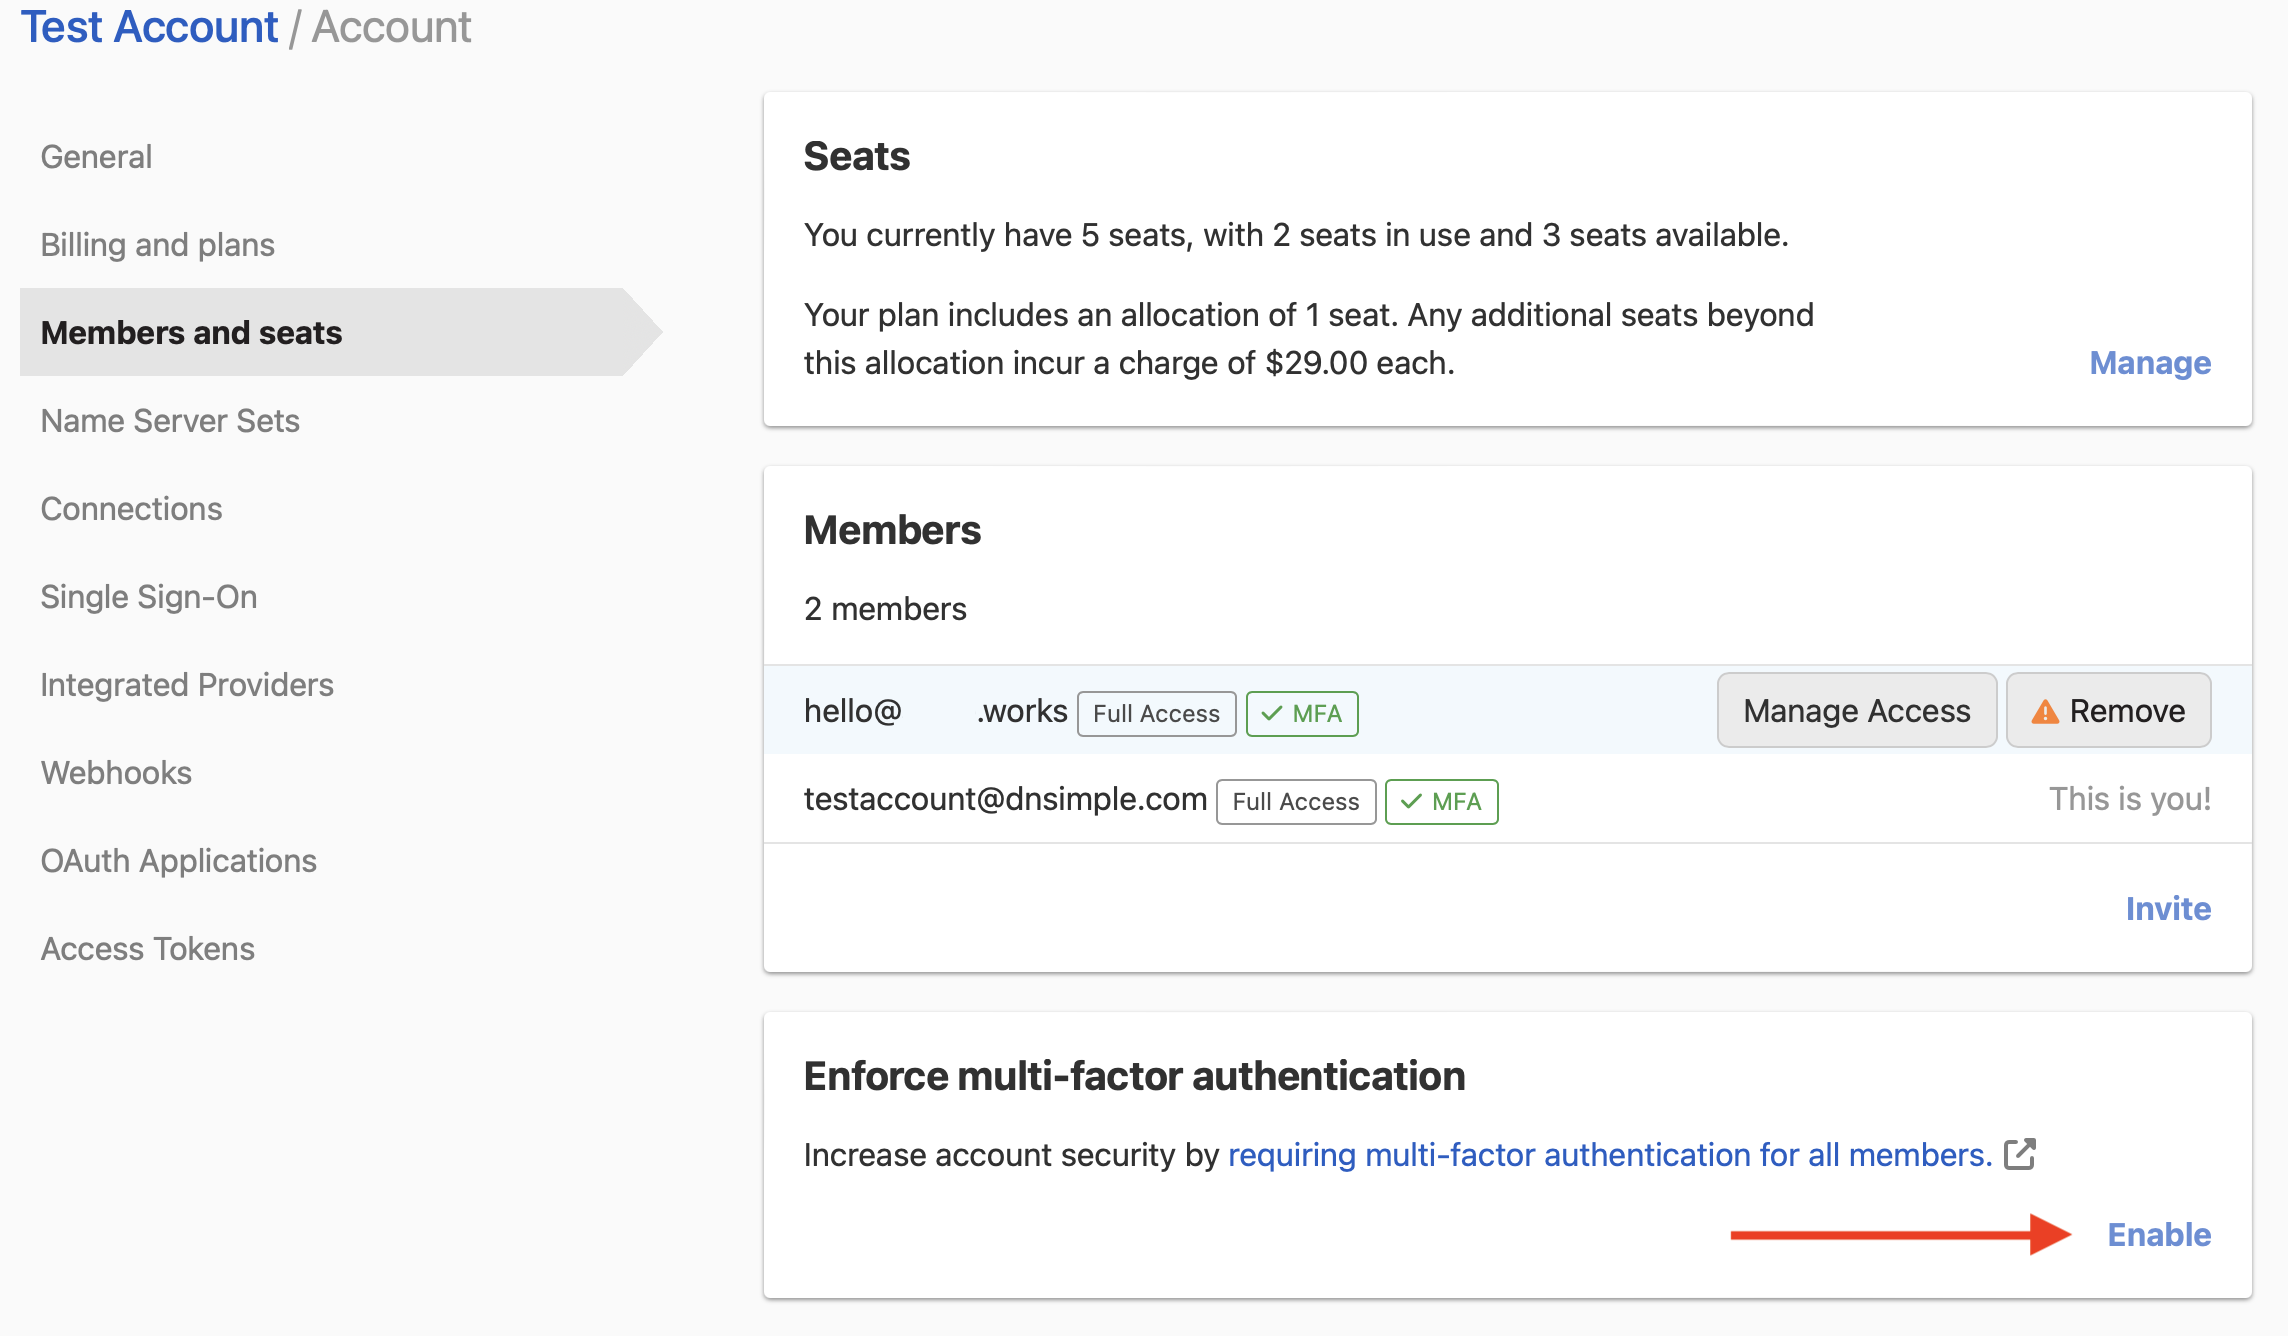The height and width of the screenshot is (1336, 2288).
Task: Enable multi-factor authentication enforcement
Action: pos(2159,1233)
